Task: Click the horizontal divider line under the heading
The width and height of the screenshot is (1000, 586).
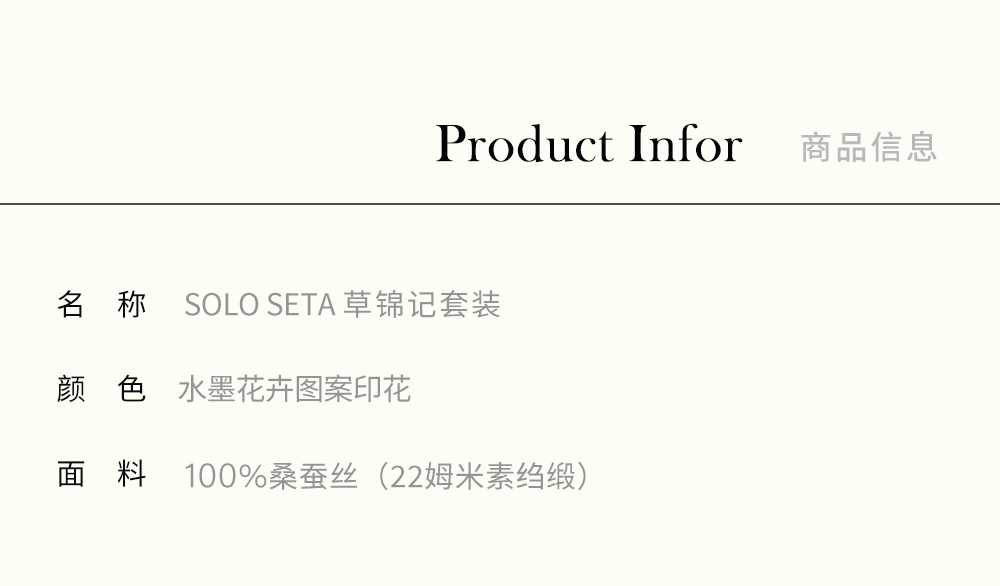Action: [x=500, y=204]
